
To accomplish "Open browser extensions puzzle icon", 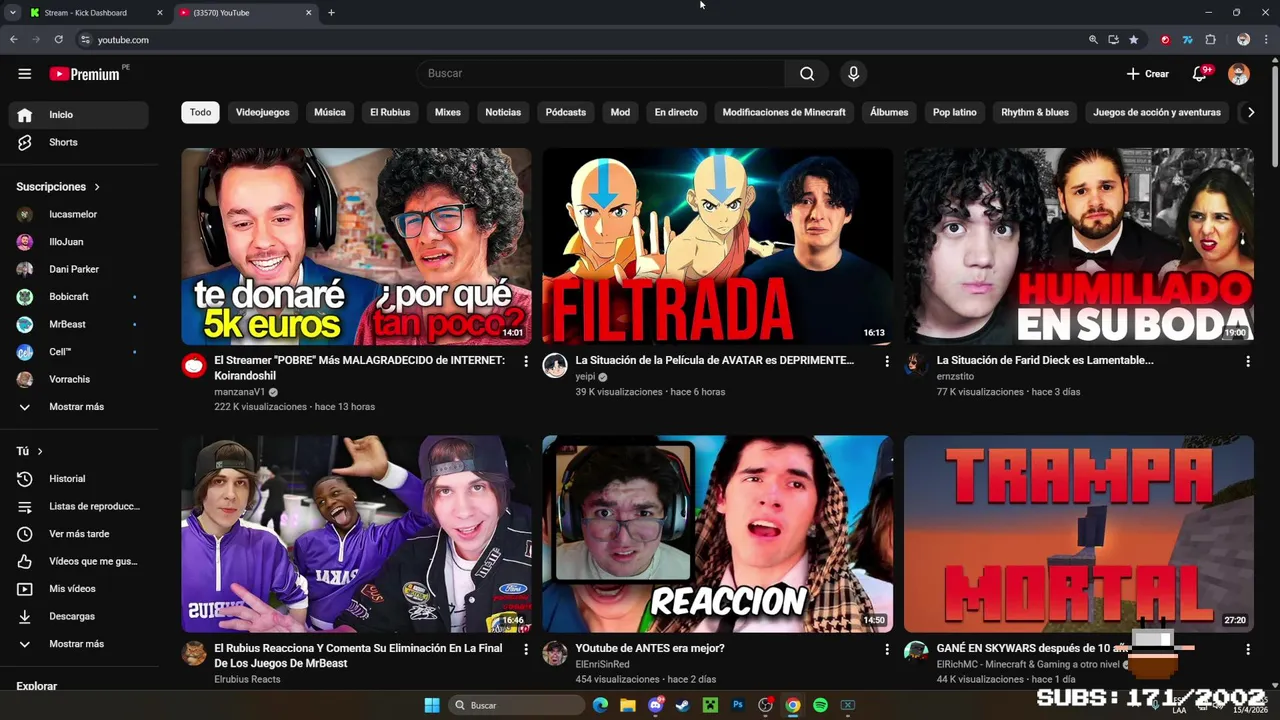I will 1210,40.
